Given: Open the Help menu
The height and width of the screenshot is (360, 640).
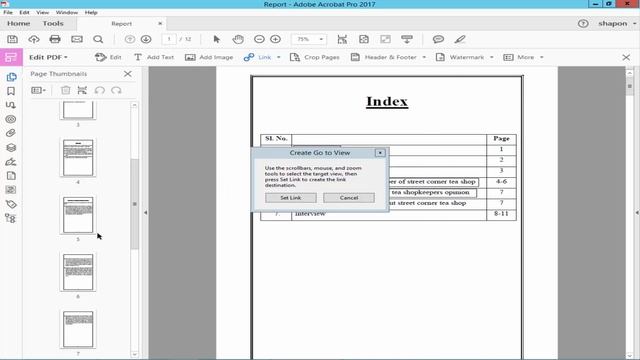Looking at the screenshot, I should 91,12.
